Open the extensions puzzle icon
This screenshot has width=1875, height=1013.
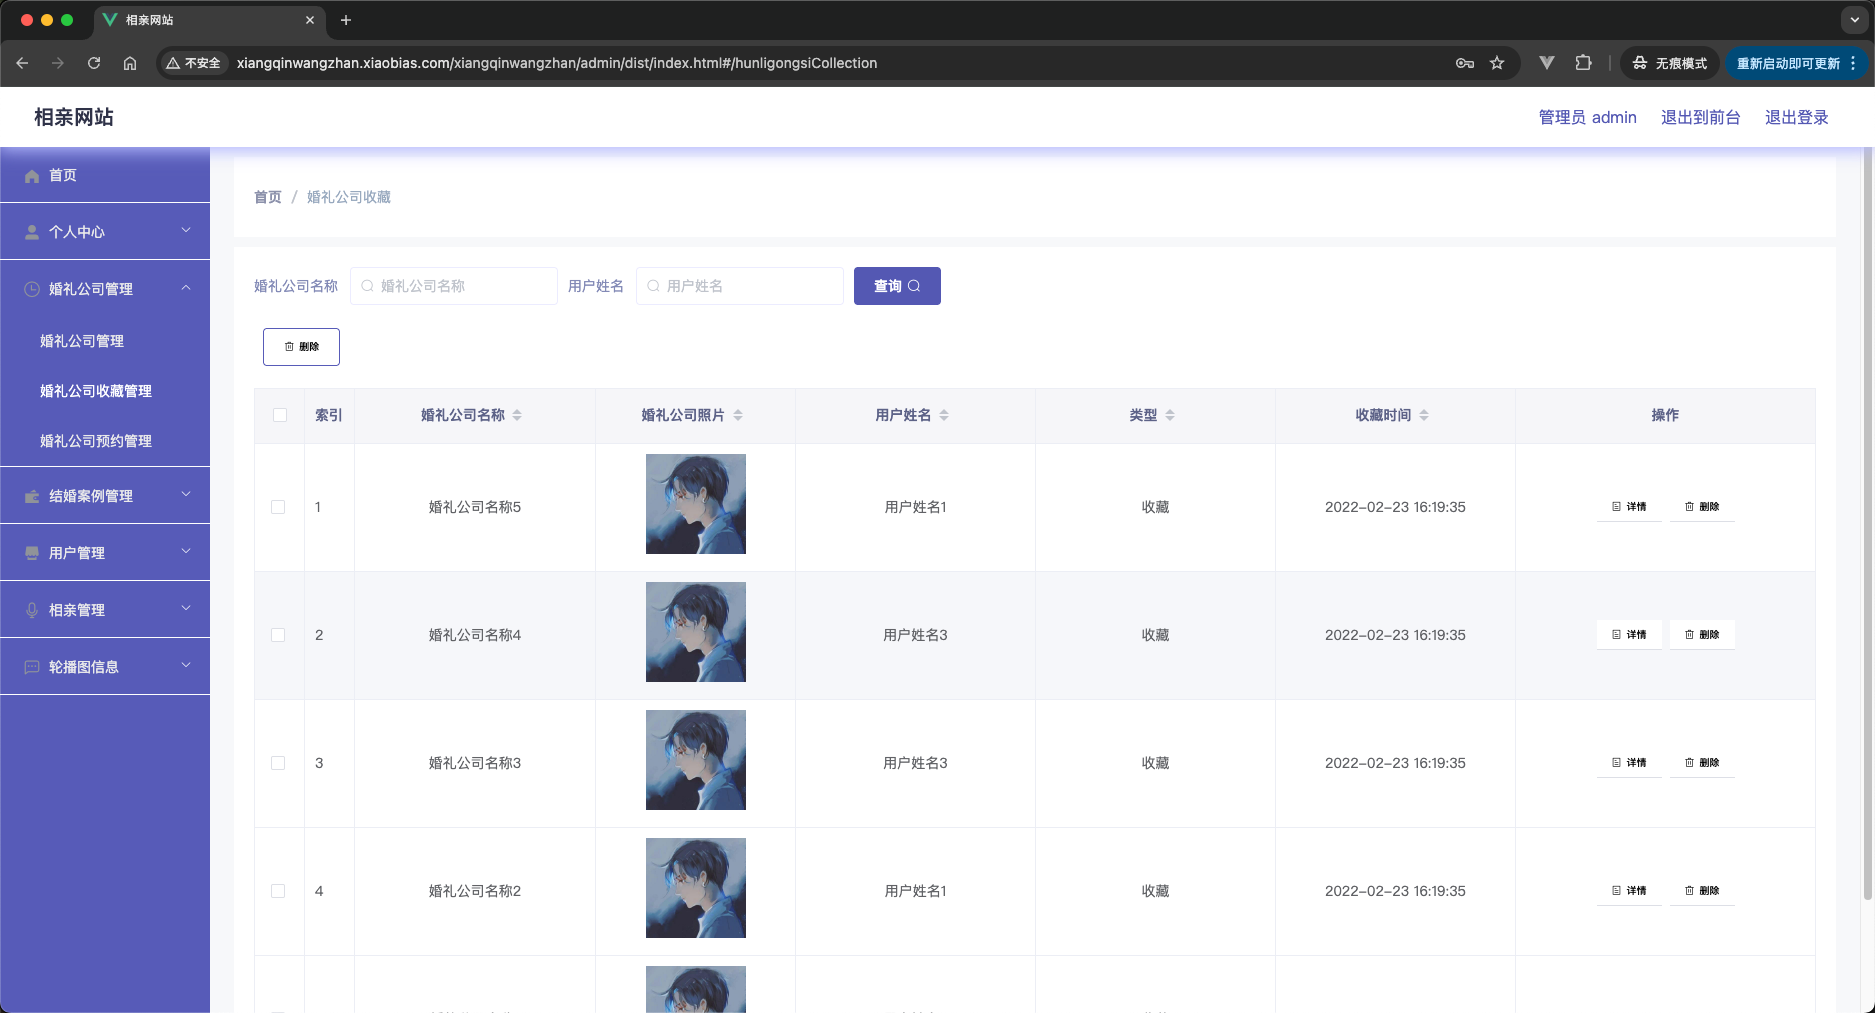tap(1583, 63)
